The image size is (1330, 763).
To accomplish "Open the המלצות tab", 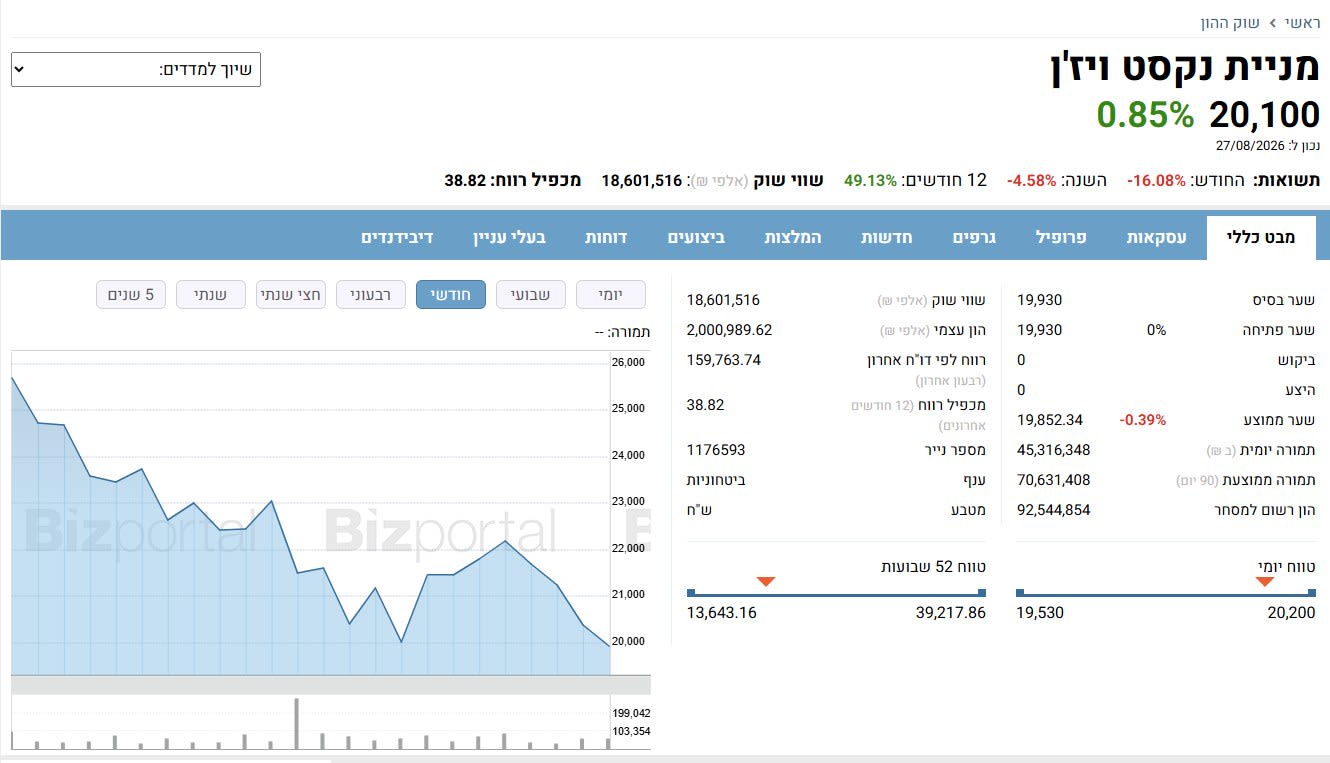I will pyautogui.click(x=793, y=237).
